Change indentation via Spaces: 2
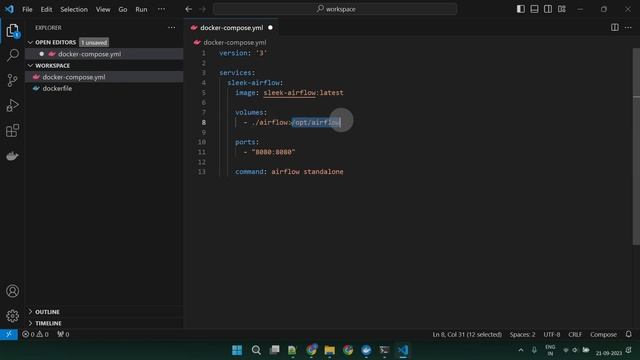 tap(522, 334)
